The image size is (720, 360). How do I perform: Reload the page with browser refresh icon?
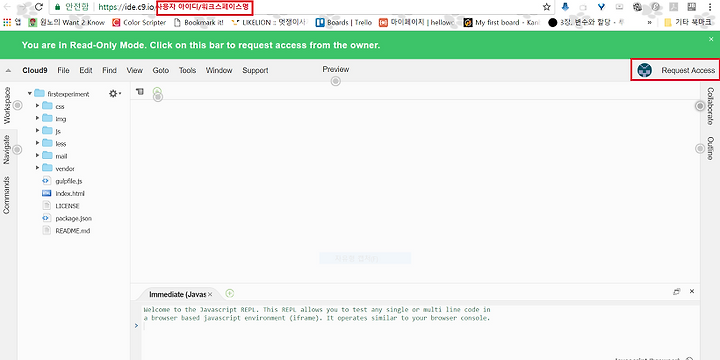[39, 7]
